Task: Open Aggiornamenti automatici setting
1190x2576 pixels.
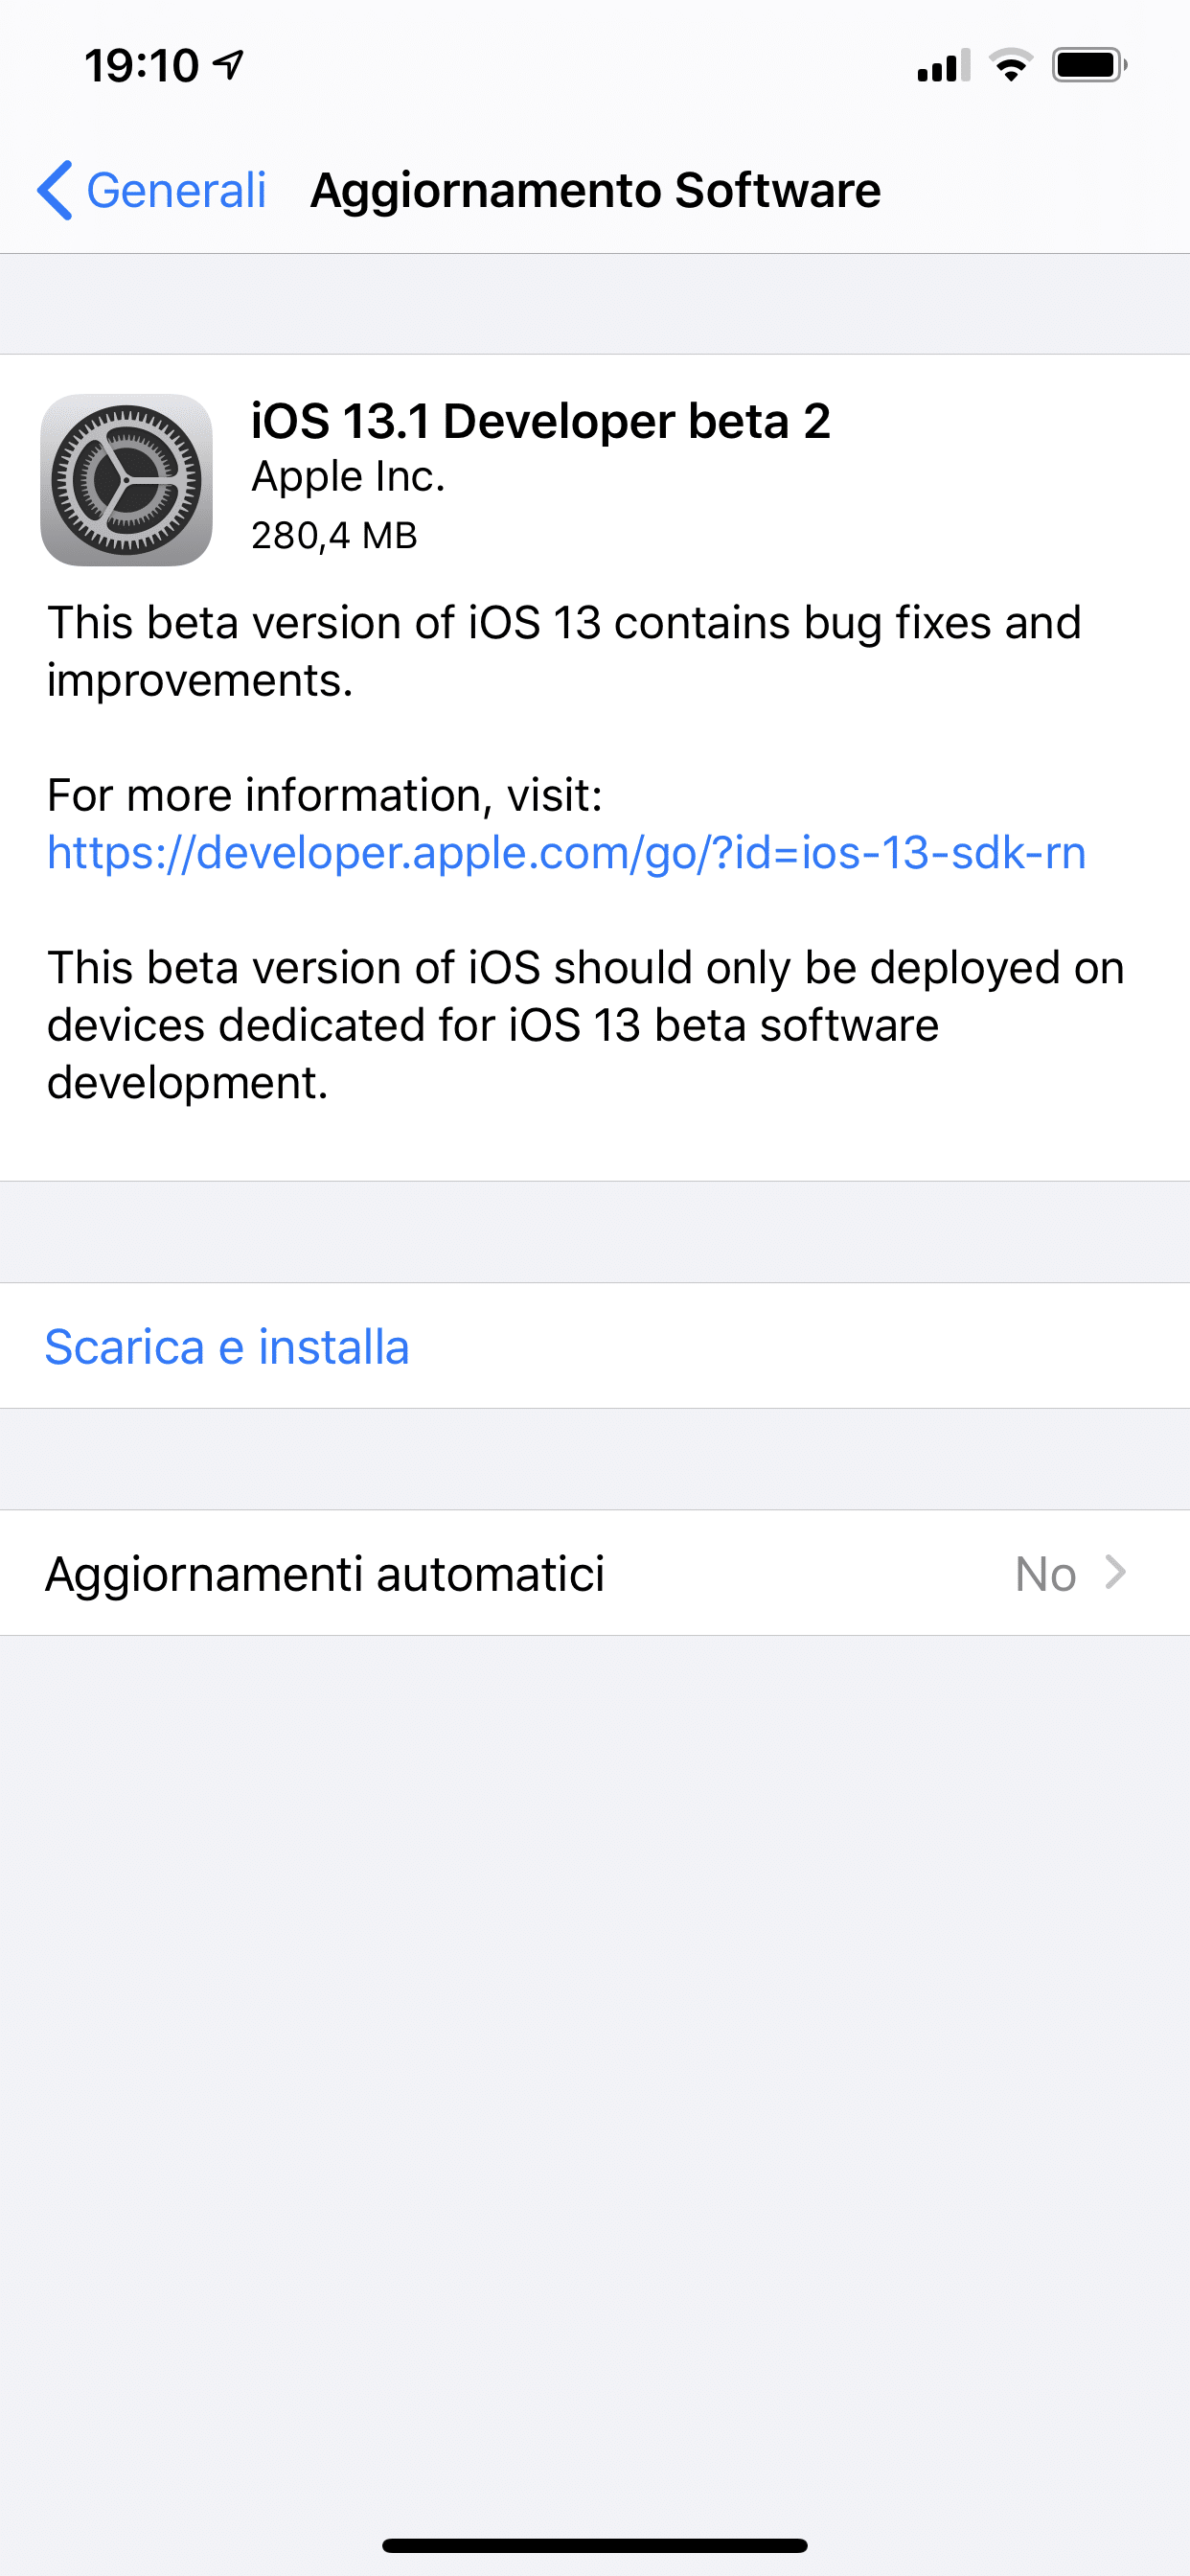Action: coord(595,1573)
